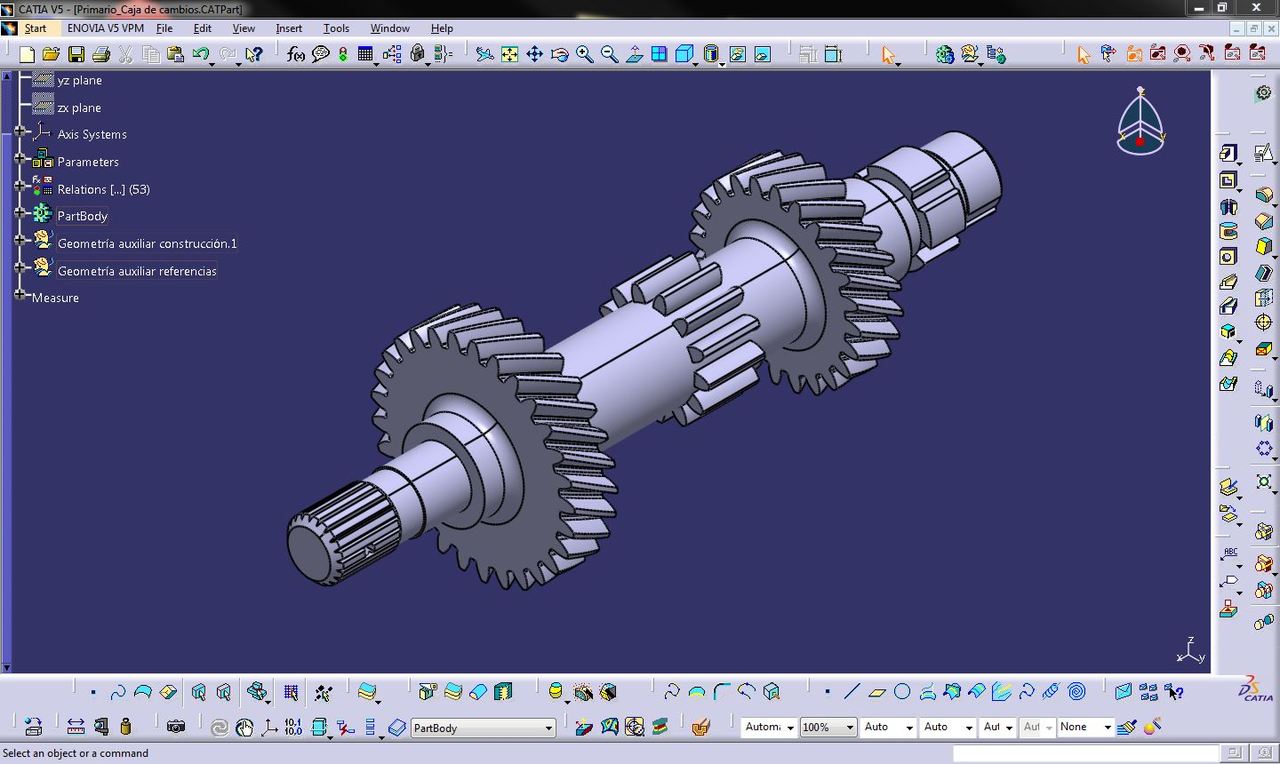The width and height of the screenshot is (1280, 764).
Task: Expand Geometría auxiliar construcción.1 node
Action: [20, 240]
